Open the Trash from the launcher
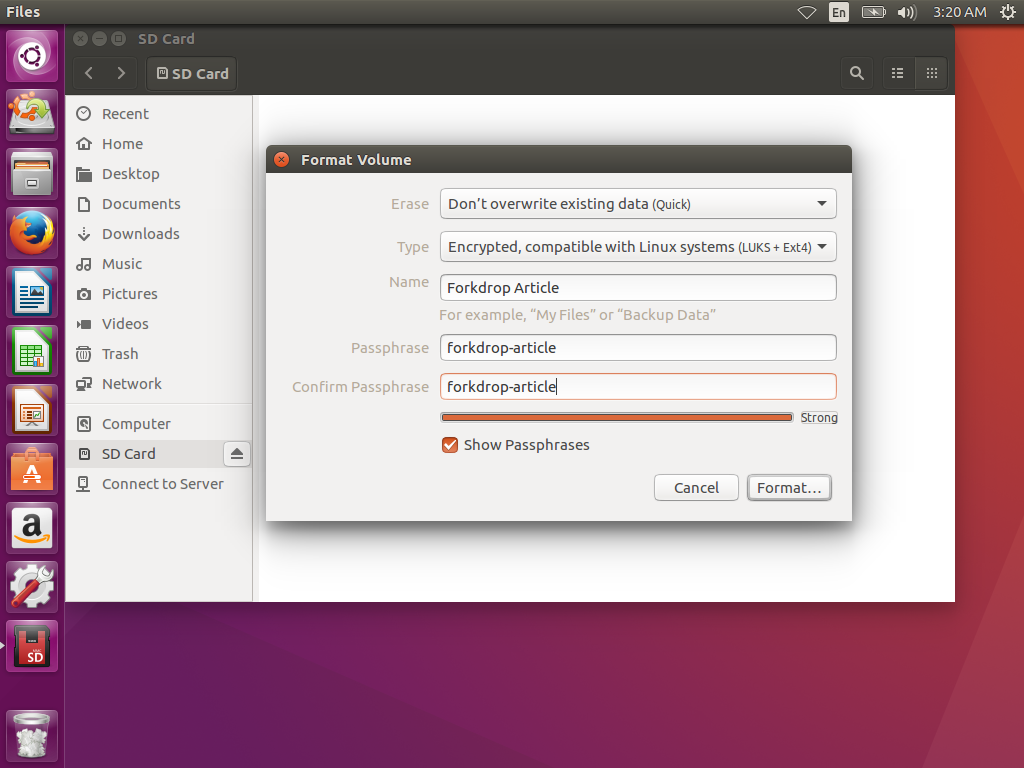This screenshot has height=768, width=1024. click(32, 736)
